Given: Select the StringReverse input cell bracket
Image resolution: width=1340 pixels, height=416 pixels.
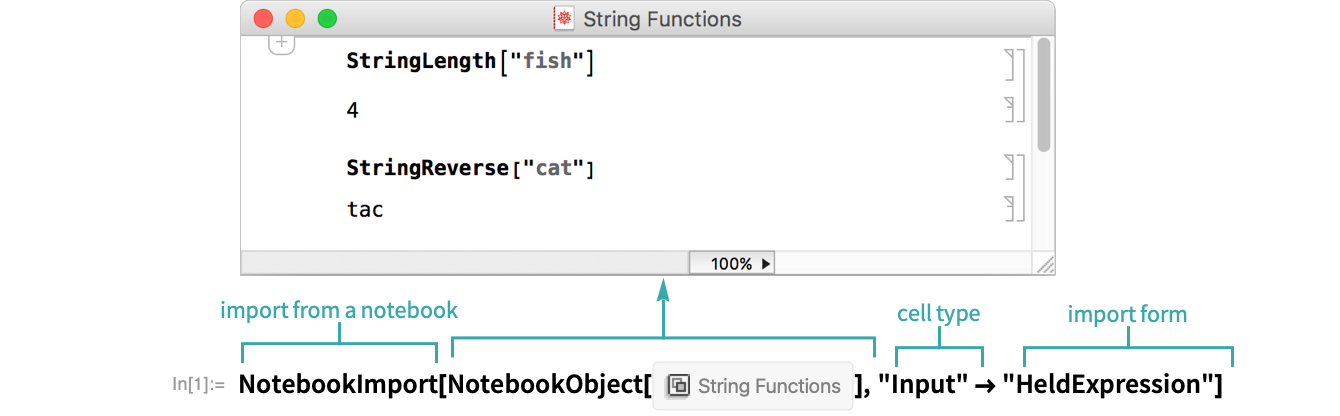Looking at the screenshot, I should [x=1009, y=169].
